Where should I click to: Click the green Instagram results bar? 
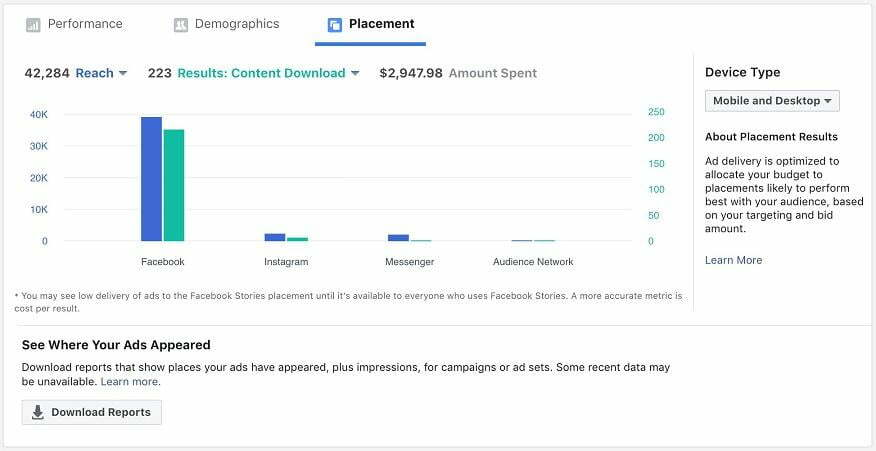tap(297, 239)
